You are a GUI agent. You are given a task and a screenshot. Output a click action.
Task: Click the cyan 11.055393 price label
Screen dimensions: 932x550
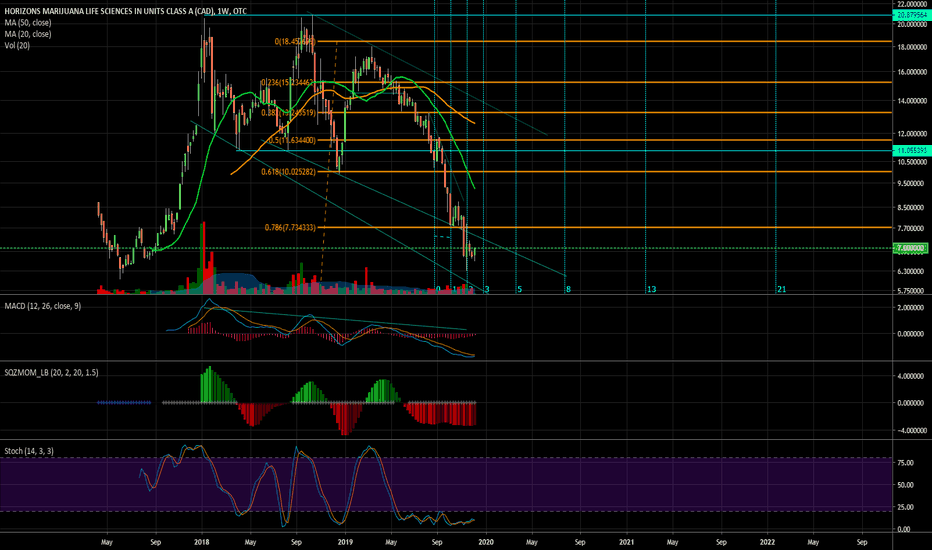[911, 150]
